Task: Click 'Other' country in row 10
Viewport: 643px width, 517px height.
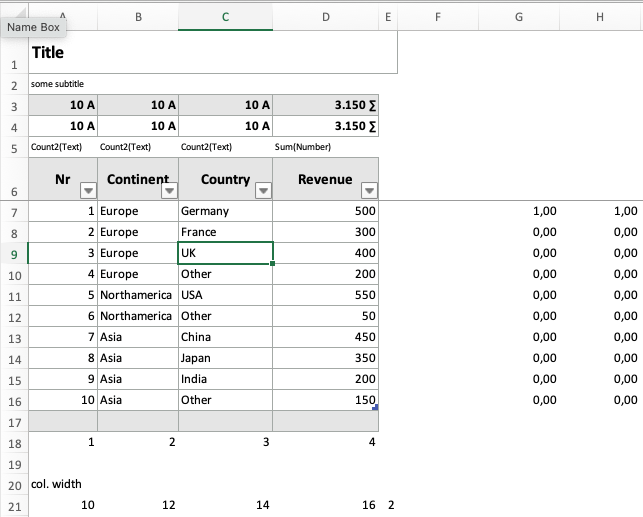Action: click(x=225, y=274)
